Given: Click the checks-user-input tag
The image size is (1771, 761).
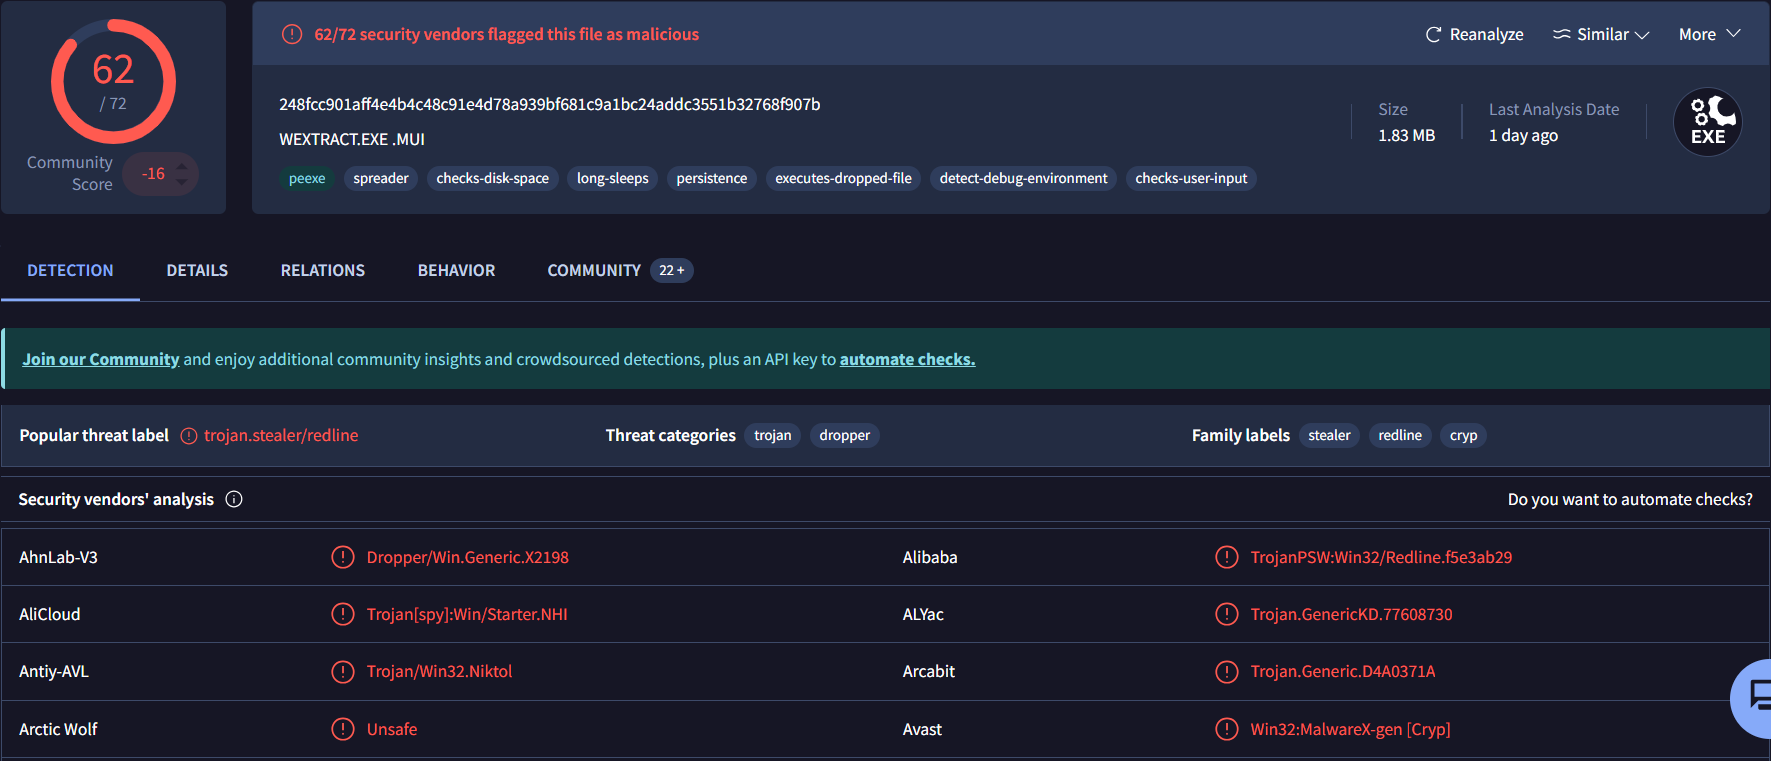Looking at the screenshot, I should (x=1191, y=178).
